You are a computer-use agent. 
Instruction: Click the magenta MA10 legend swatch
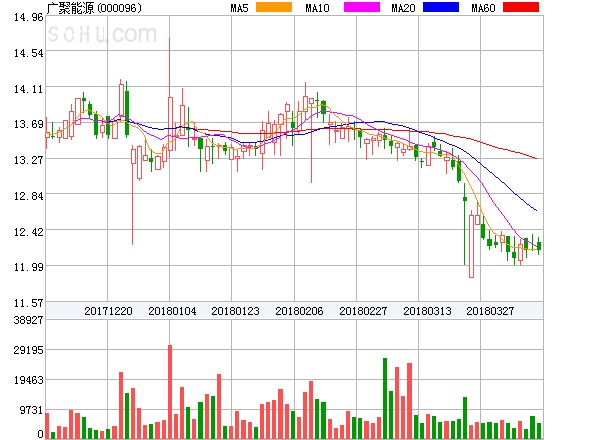[362, 7]
